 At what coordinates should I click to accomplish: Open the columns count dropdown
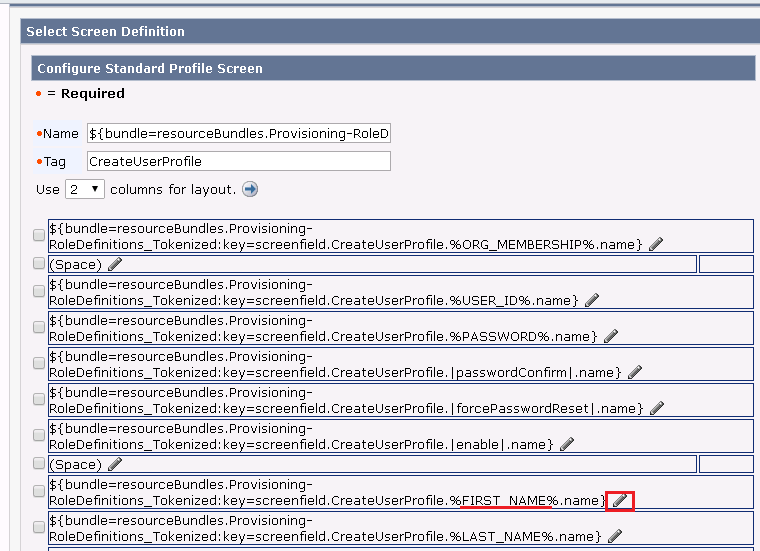pyautogui.click(x=85, y=189)
